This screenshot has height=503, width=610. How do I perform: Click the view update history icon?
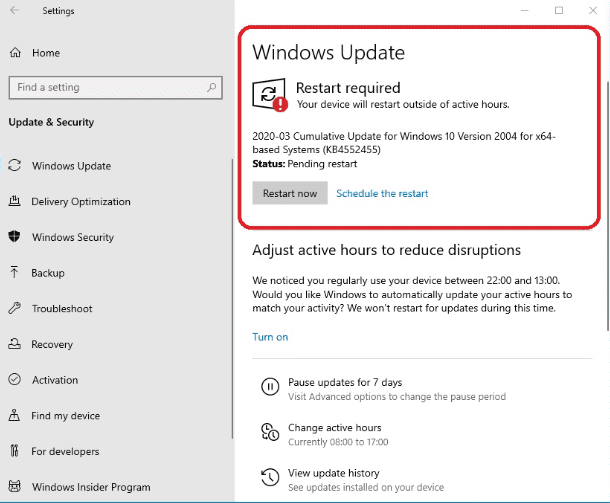270,477
